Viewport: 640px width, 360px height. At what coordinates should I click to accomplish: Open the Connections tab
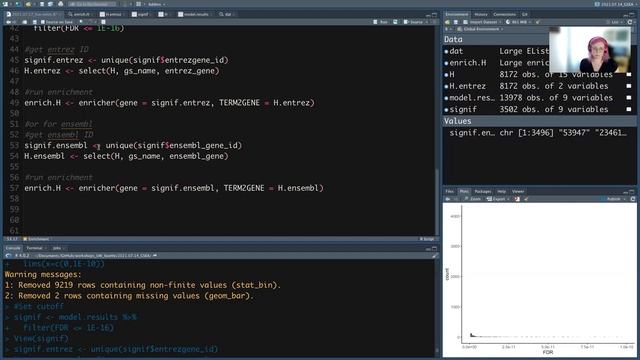click(x=504, y=14)
